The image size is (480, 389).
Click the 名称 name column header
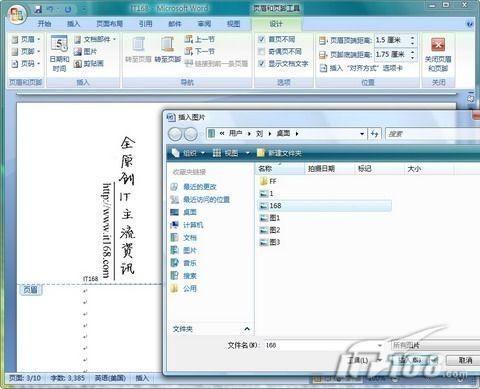[280, 169]
